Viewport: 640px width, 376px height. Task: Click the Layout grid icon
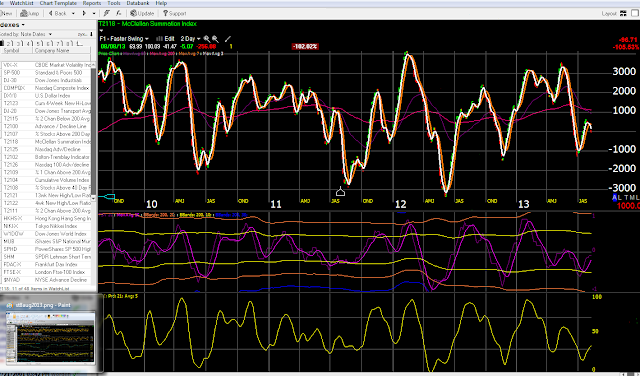(623, 13)
